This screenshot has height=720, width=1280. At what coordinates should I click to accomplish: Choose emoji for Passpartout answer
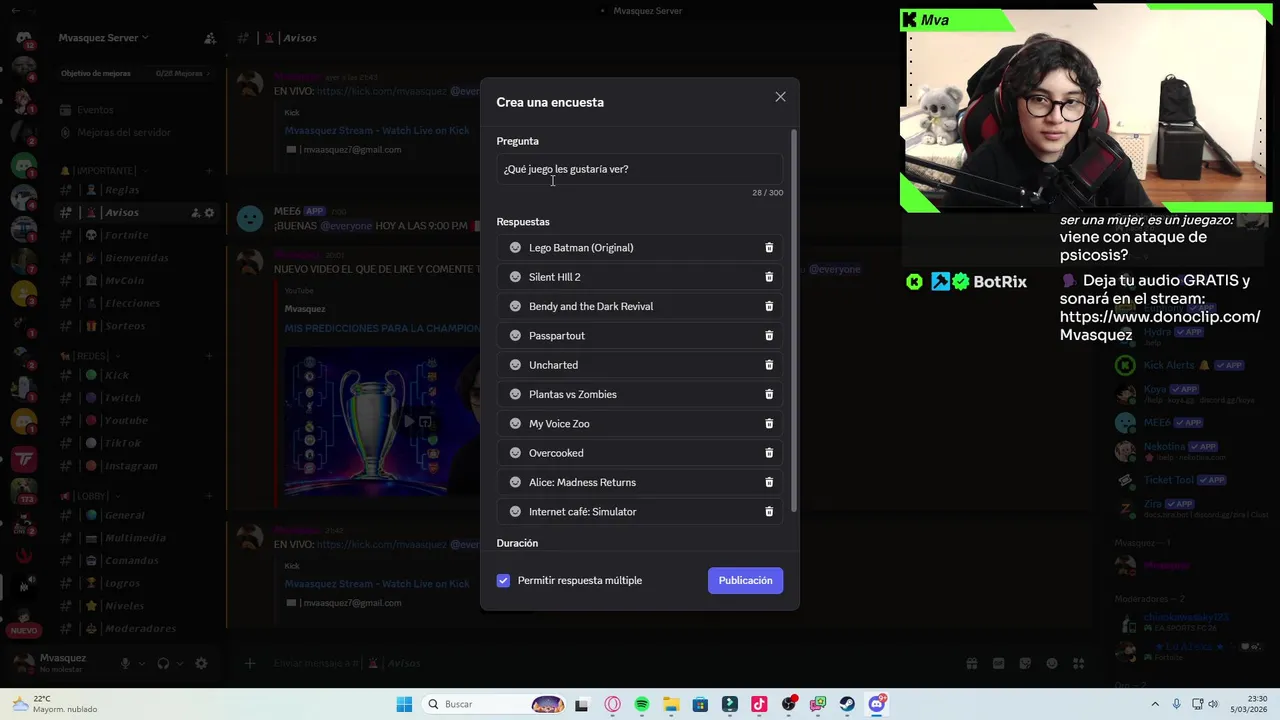pyautogui.click(x=515, y=336)
